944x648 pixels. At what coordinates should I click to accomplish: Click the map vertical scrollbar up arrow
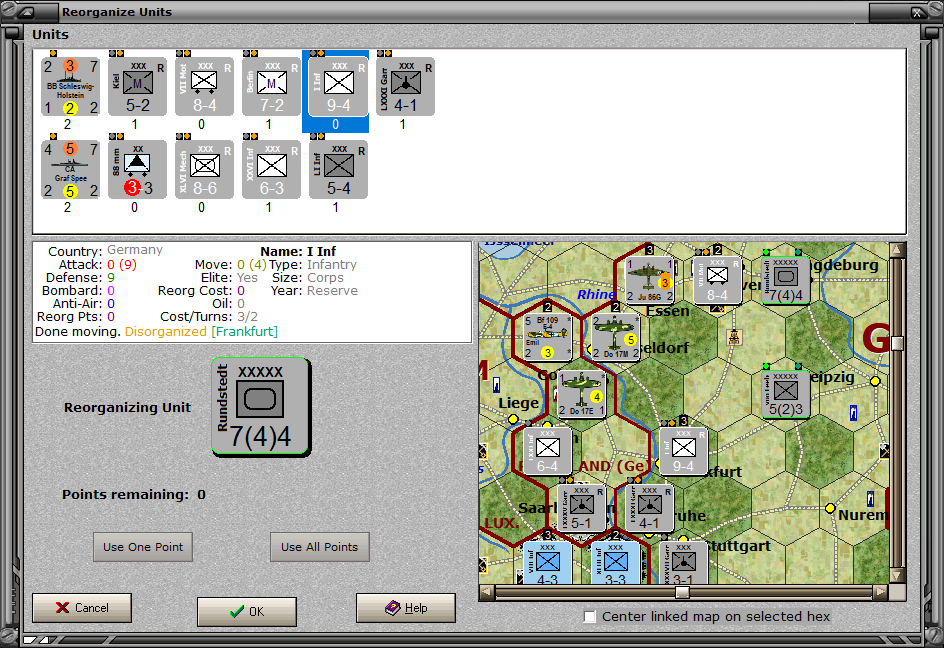pos(897,249)
